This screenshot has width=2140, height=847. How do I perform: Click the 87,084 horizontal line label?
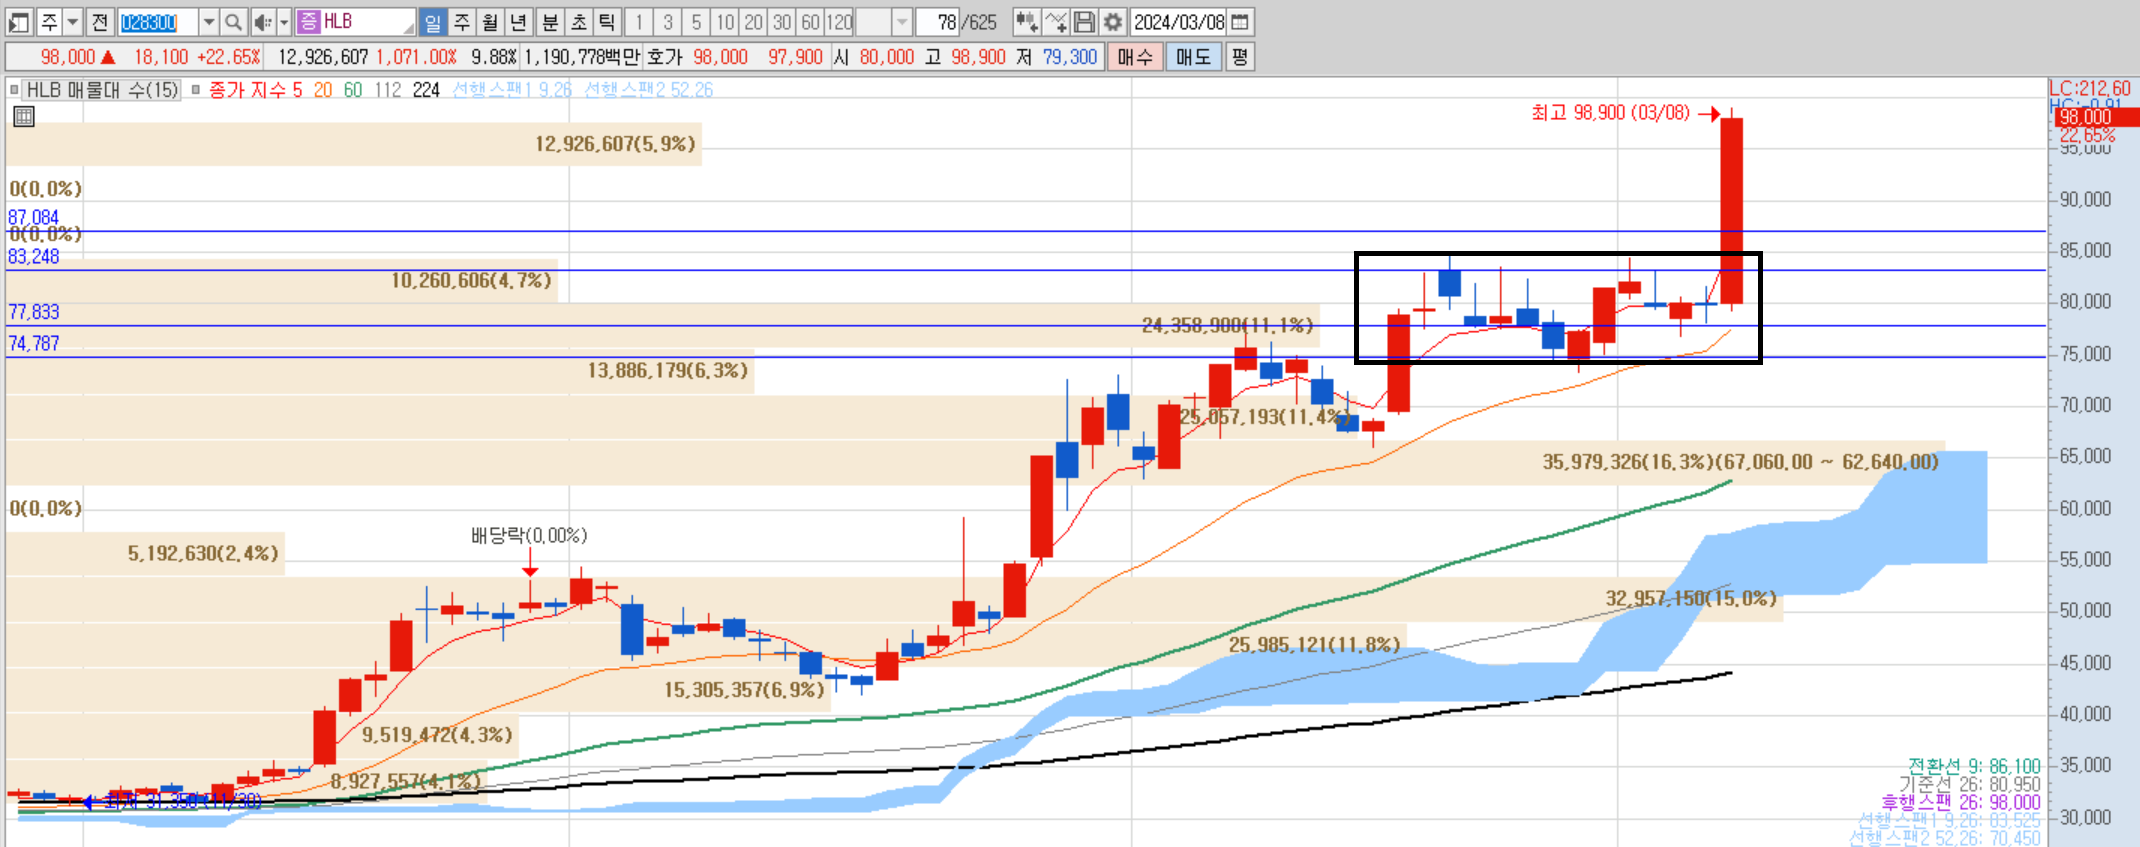pos(33,217)
